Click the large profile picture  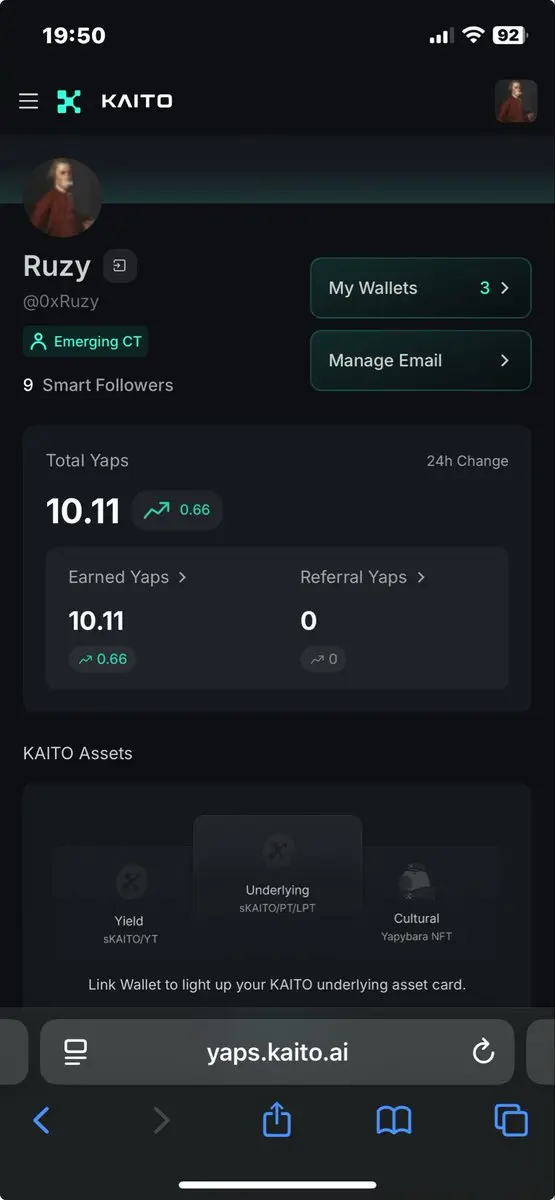(62, 197)
